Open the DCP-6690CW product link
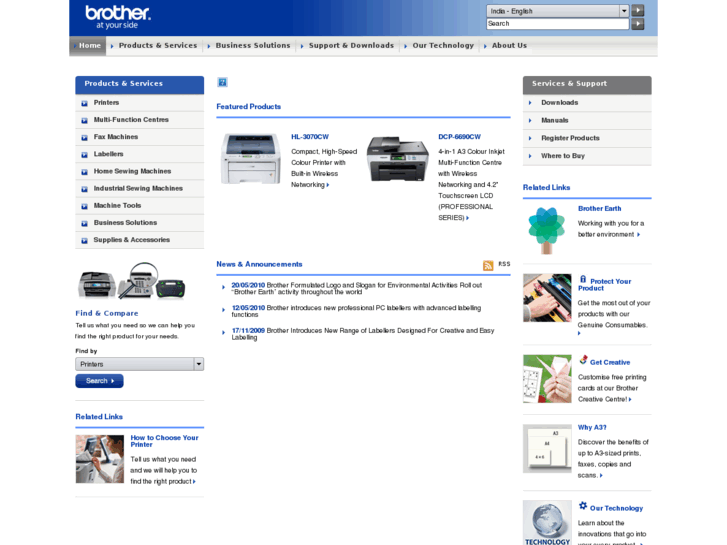 click(459, 137)
